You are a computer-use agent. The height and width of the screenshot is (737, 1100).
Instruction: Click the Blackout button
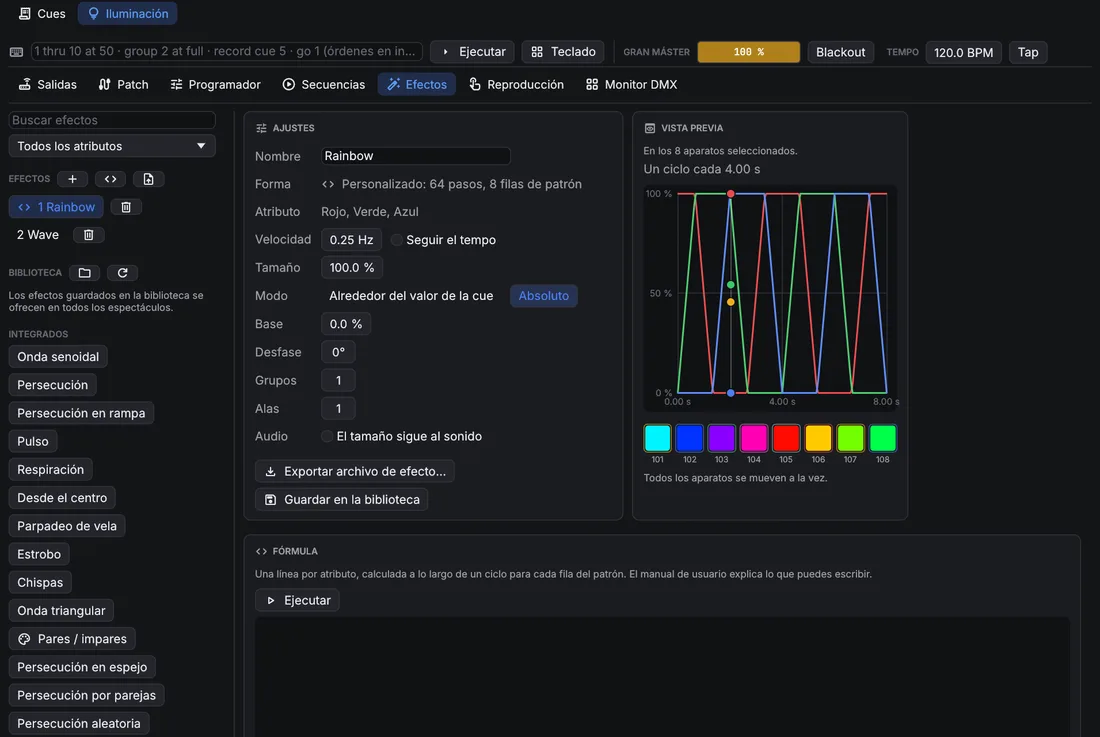click(x=840, y=52)
